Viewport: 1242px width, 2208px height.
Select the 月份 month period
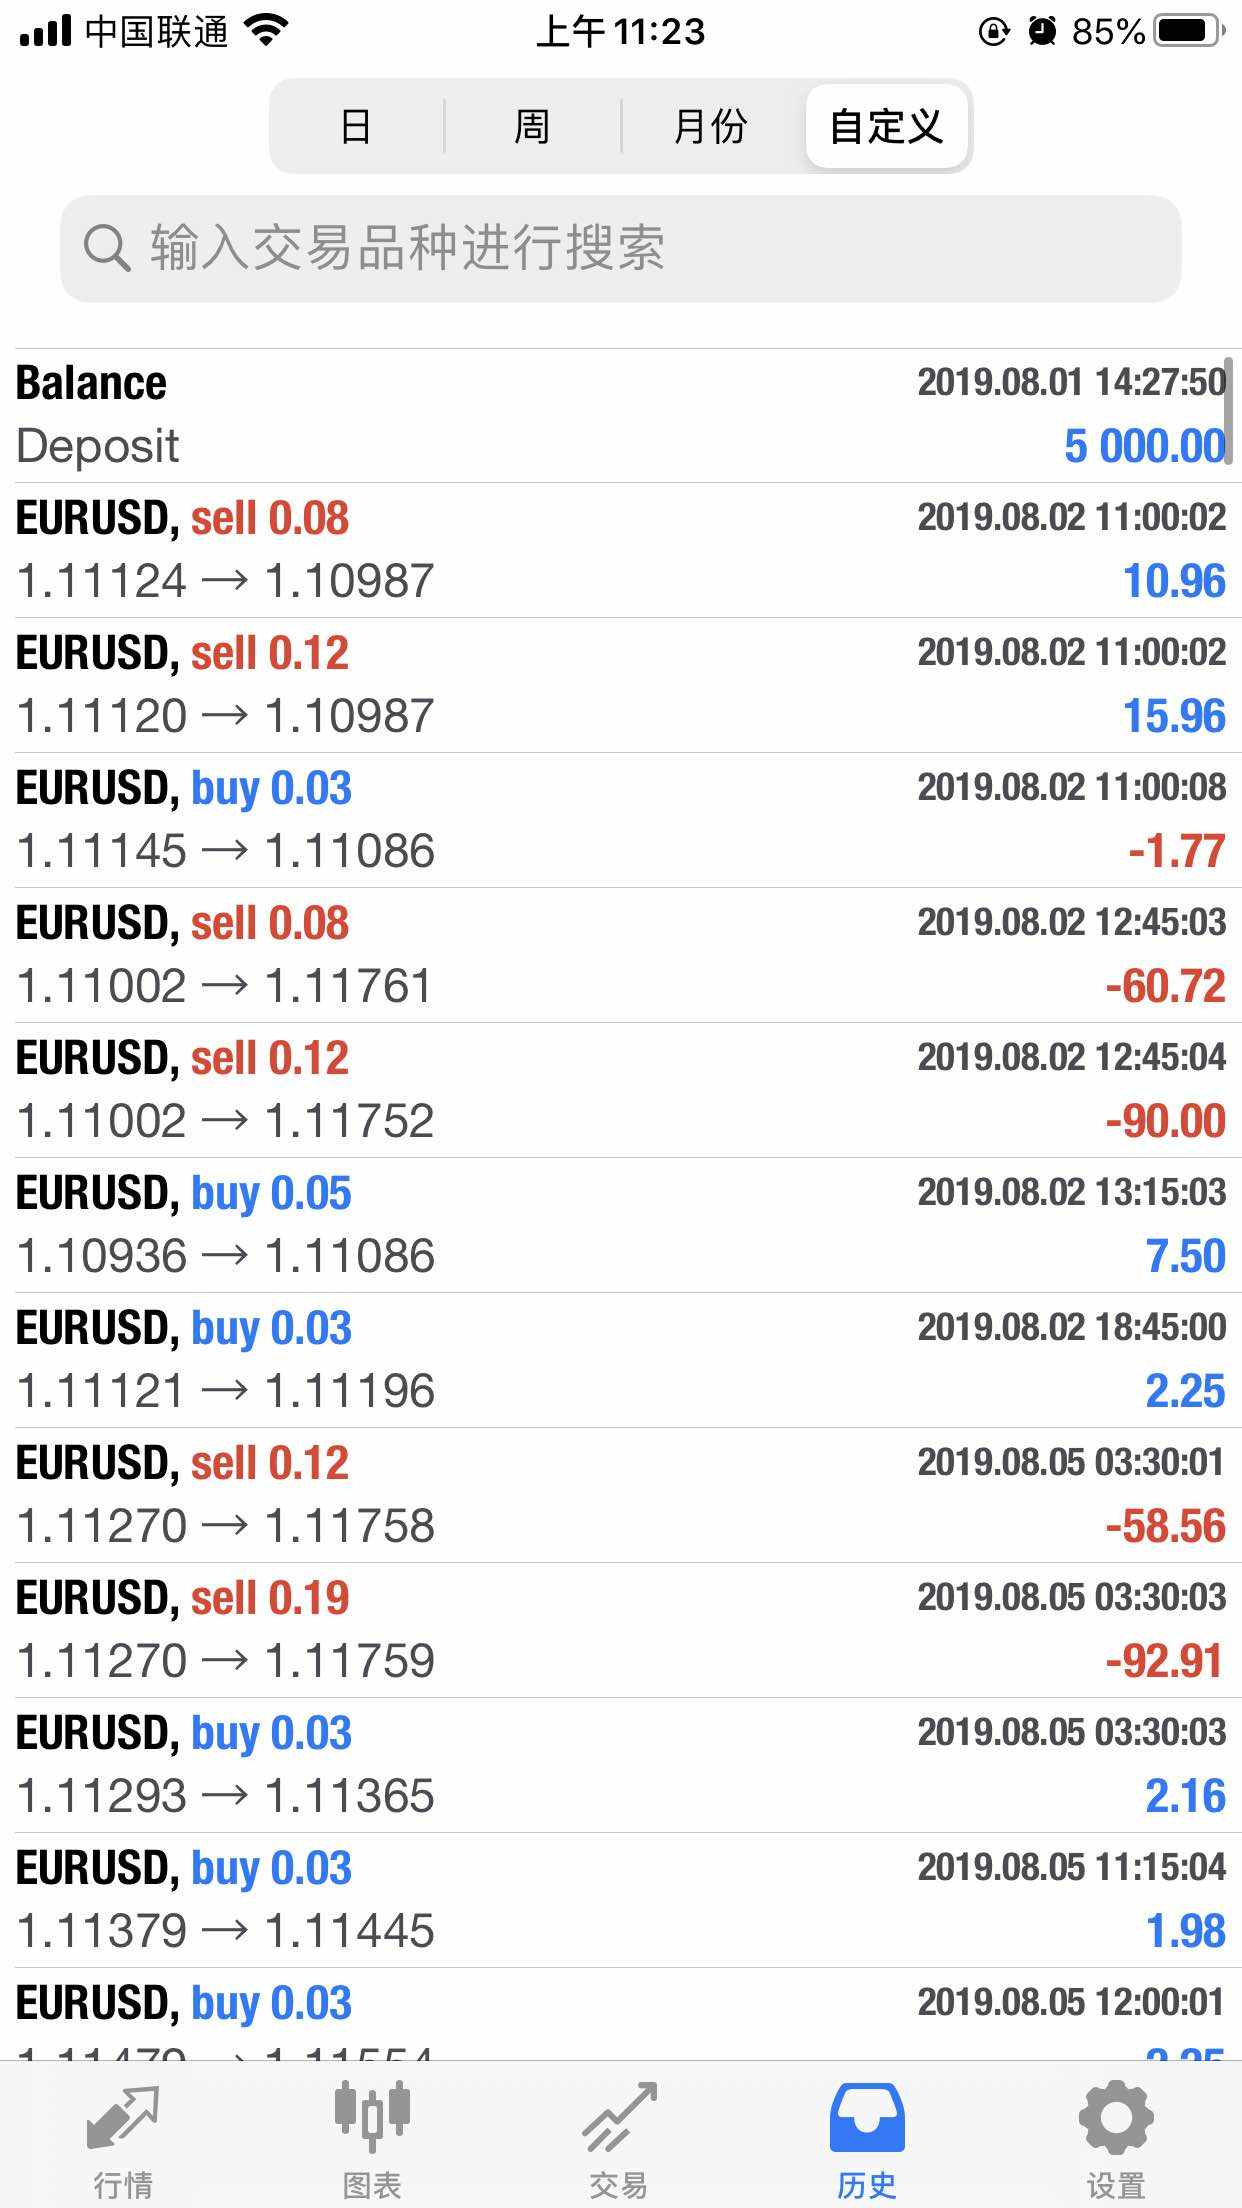tap(710, 127)
